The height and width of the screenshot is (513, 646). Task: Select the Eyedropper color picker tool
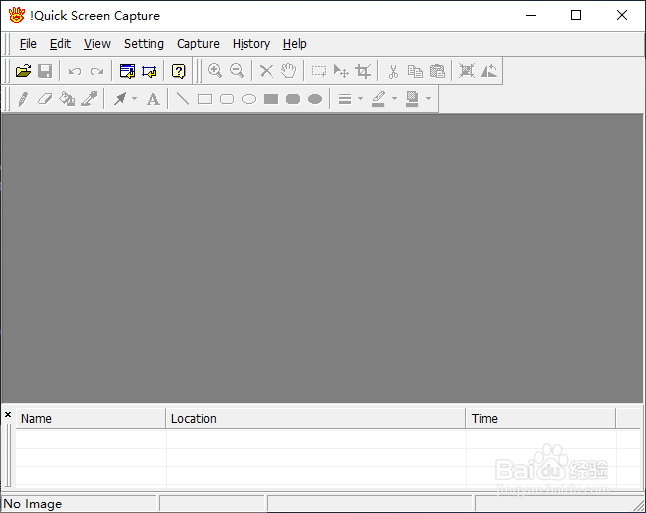pos(89,99)
